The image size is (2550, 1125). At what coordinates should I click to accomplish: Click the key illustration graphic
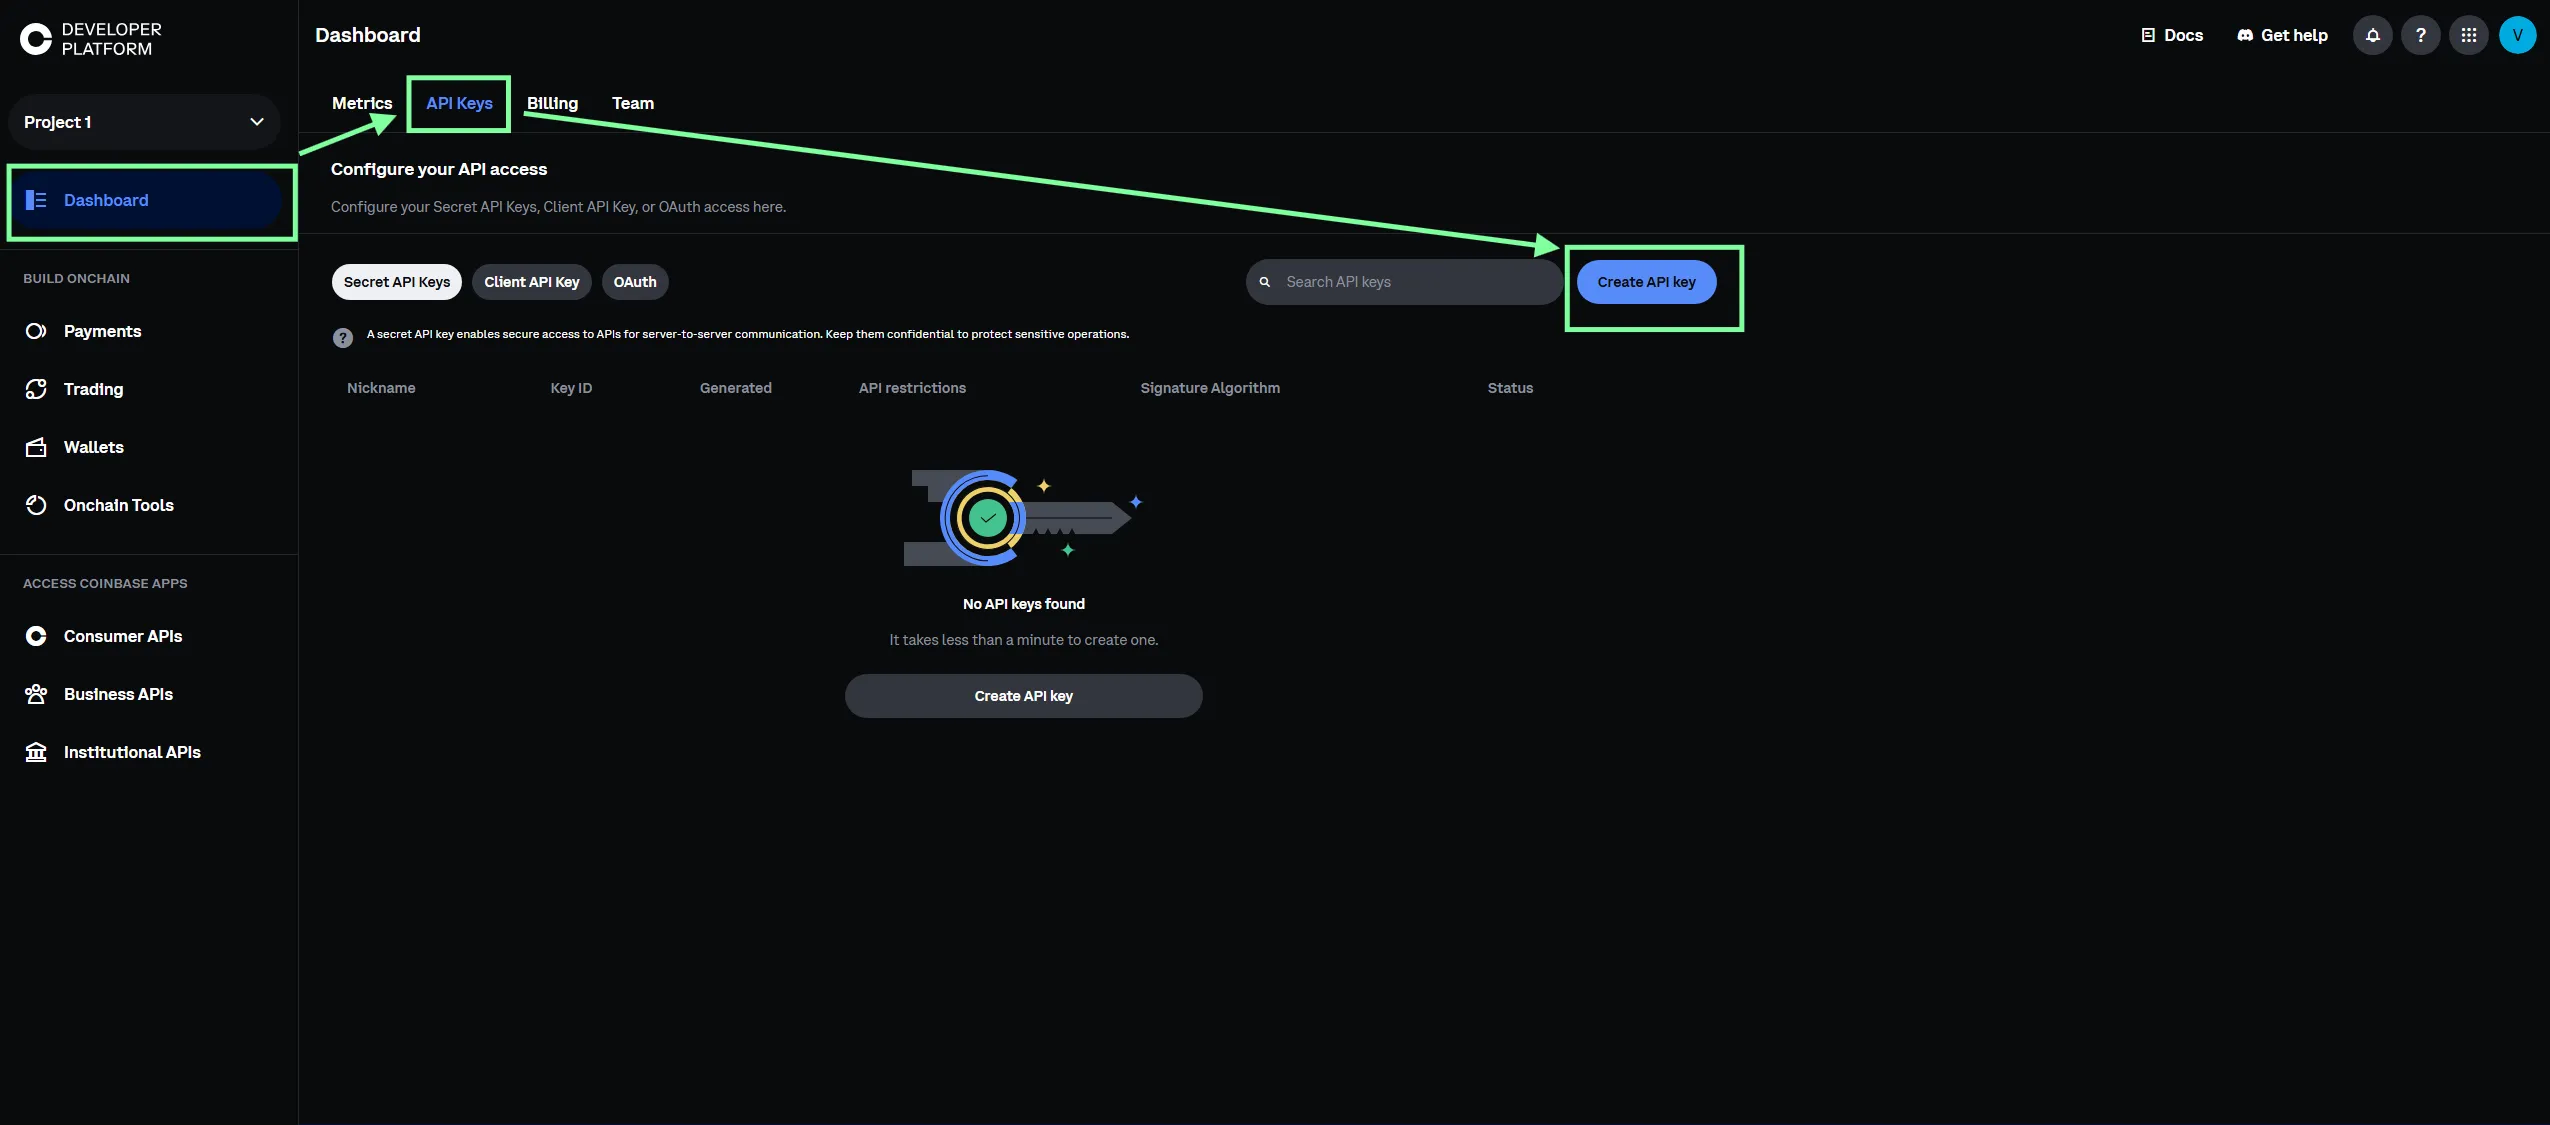point(1023,518)
